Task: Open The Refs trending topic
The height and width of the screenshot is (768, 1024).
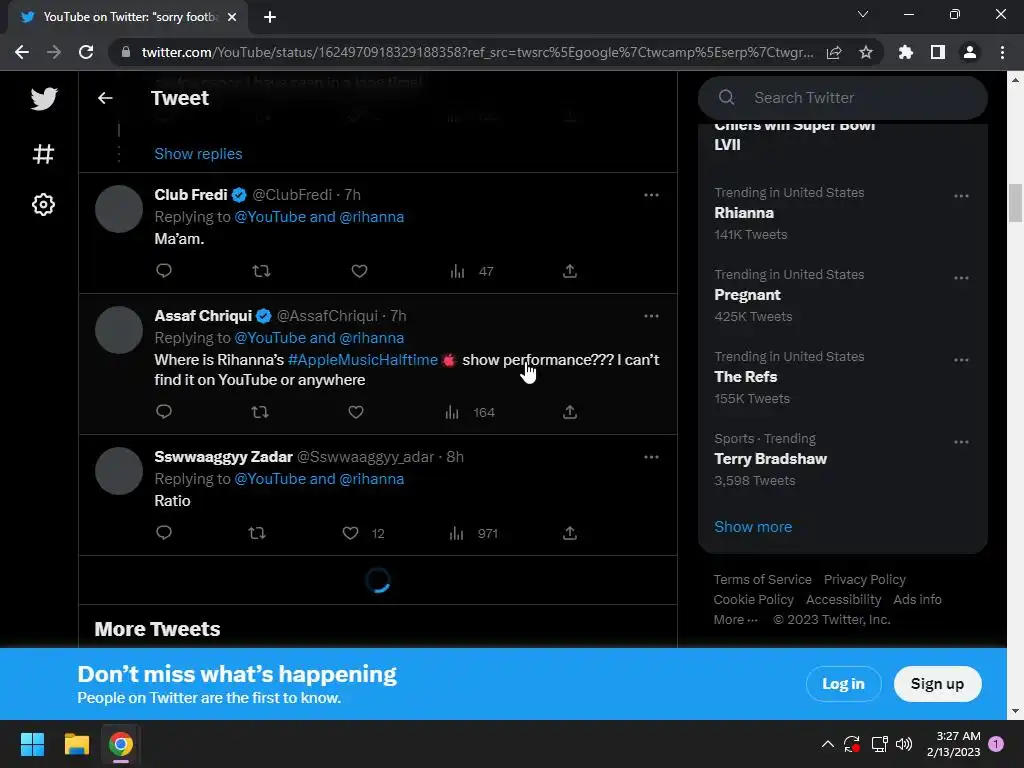Action: (745, 377)
